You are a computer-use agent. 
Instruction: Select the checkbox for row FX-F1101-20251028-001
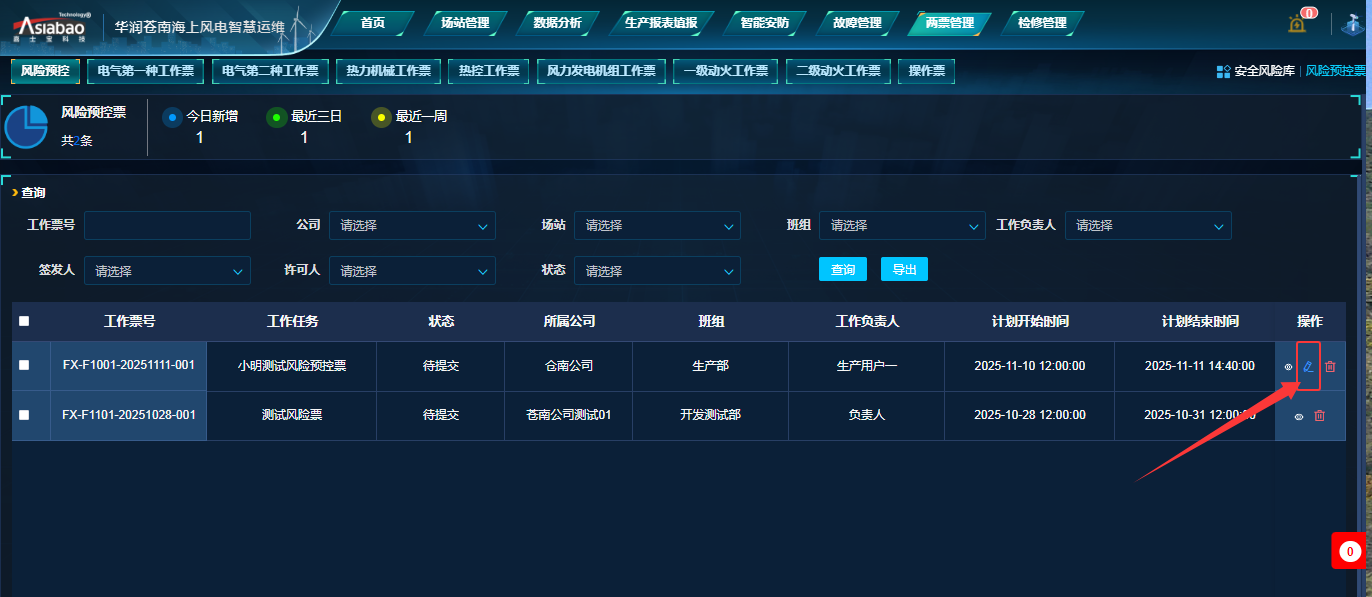click(x=24, y=415)
